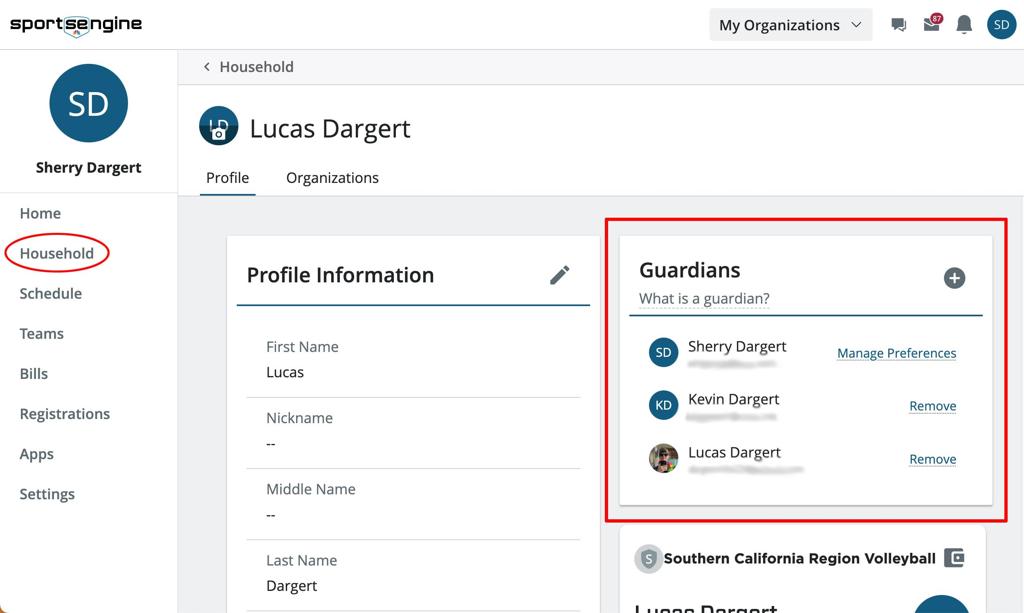Select the Profile tab
Screen dimensions: 1024x613
(227, 178)
